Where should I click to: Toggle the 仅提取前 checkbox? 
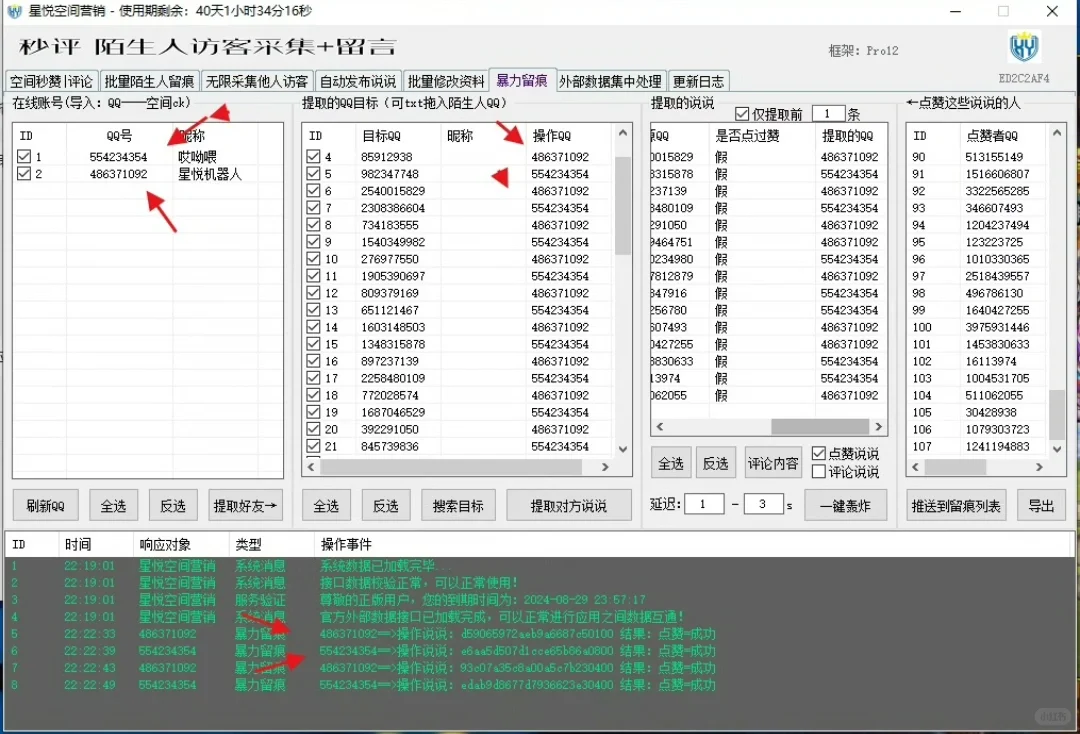tap(740, 112)
